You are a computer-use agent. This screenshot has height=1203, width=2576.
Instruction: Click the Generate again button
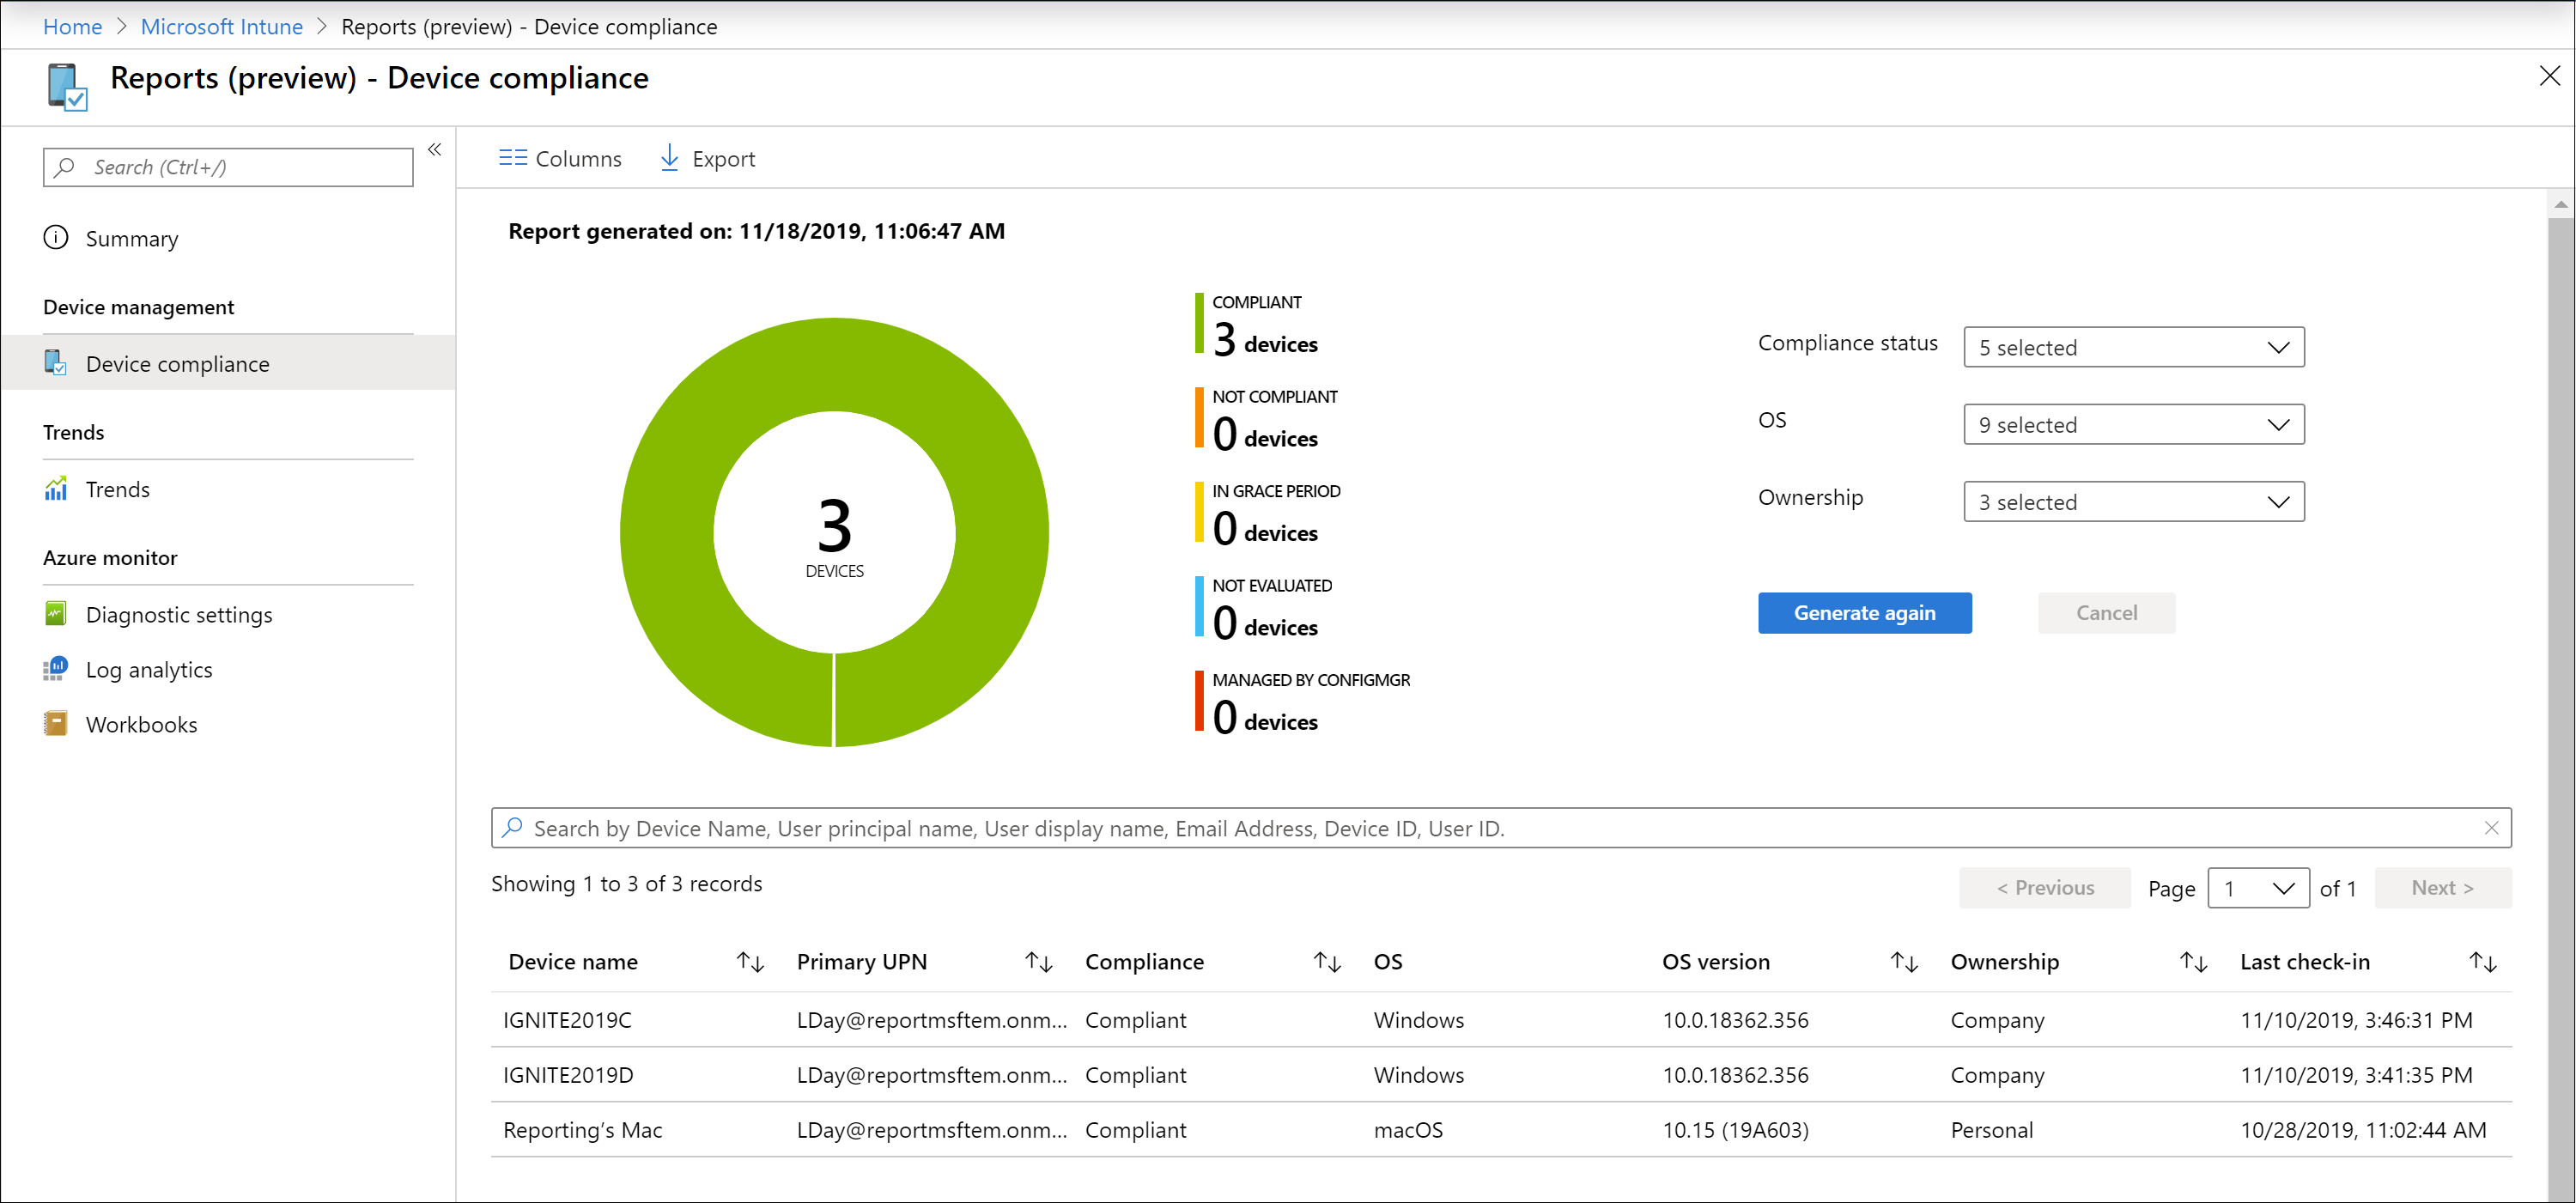point(1865,613)
